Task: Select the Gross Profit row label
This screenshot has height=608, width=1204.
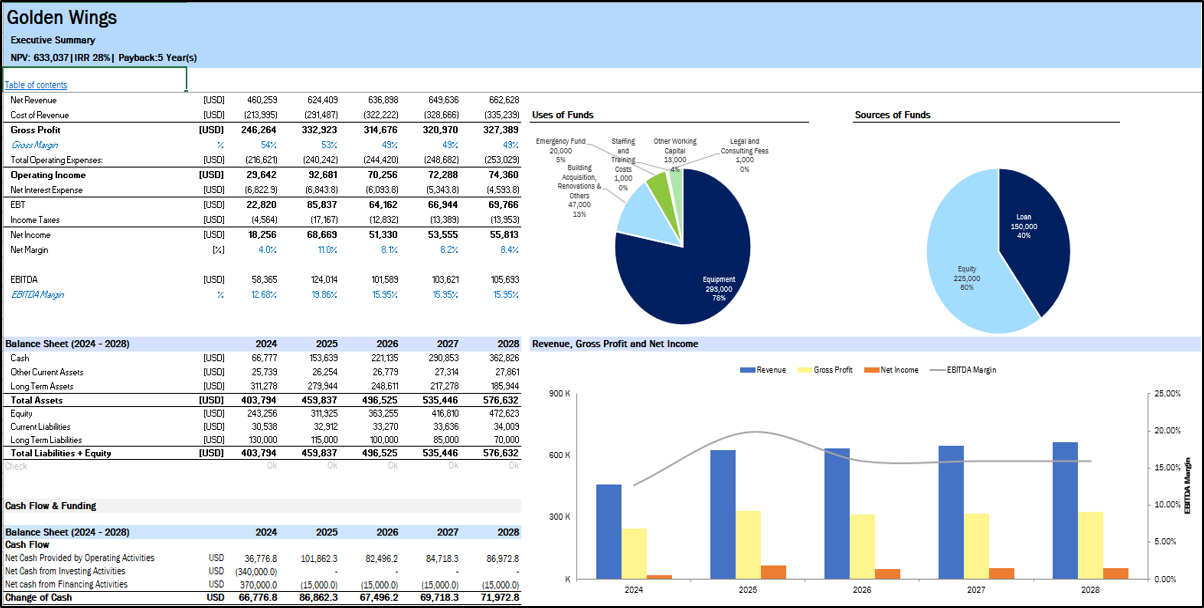Action: [x=37, y=130]
